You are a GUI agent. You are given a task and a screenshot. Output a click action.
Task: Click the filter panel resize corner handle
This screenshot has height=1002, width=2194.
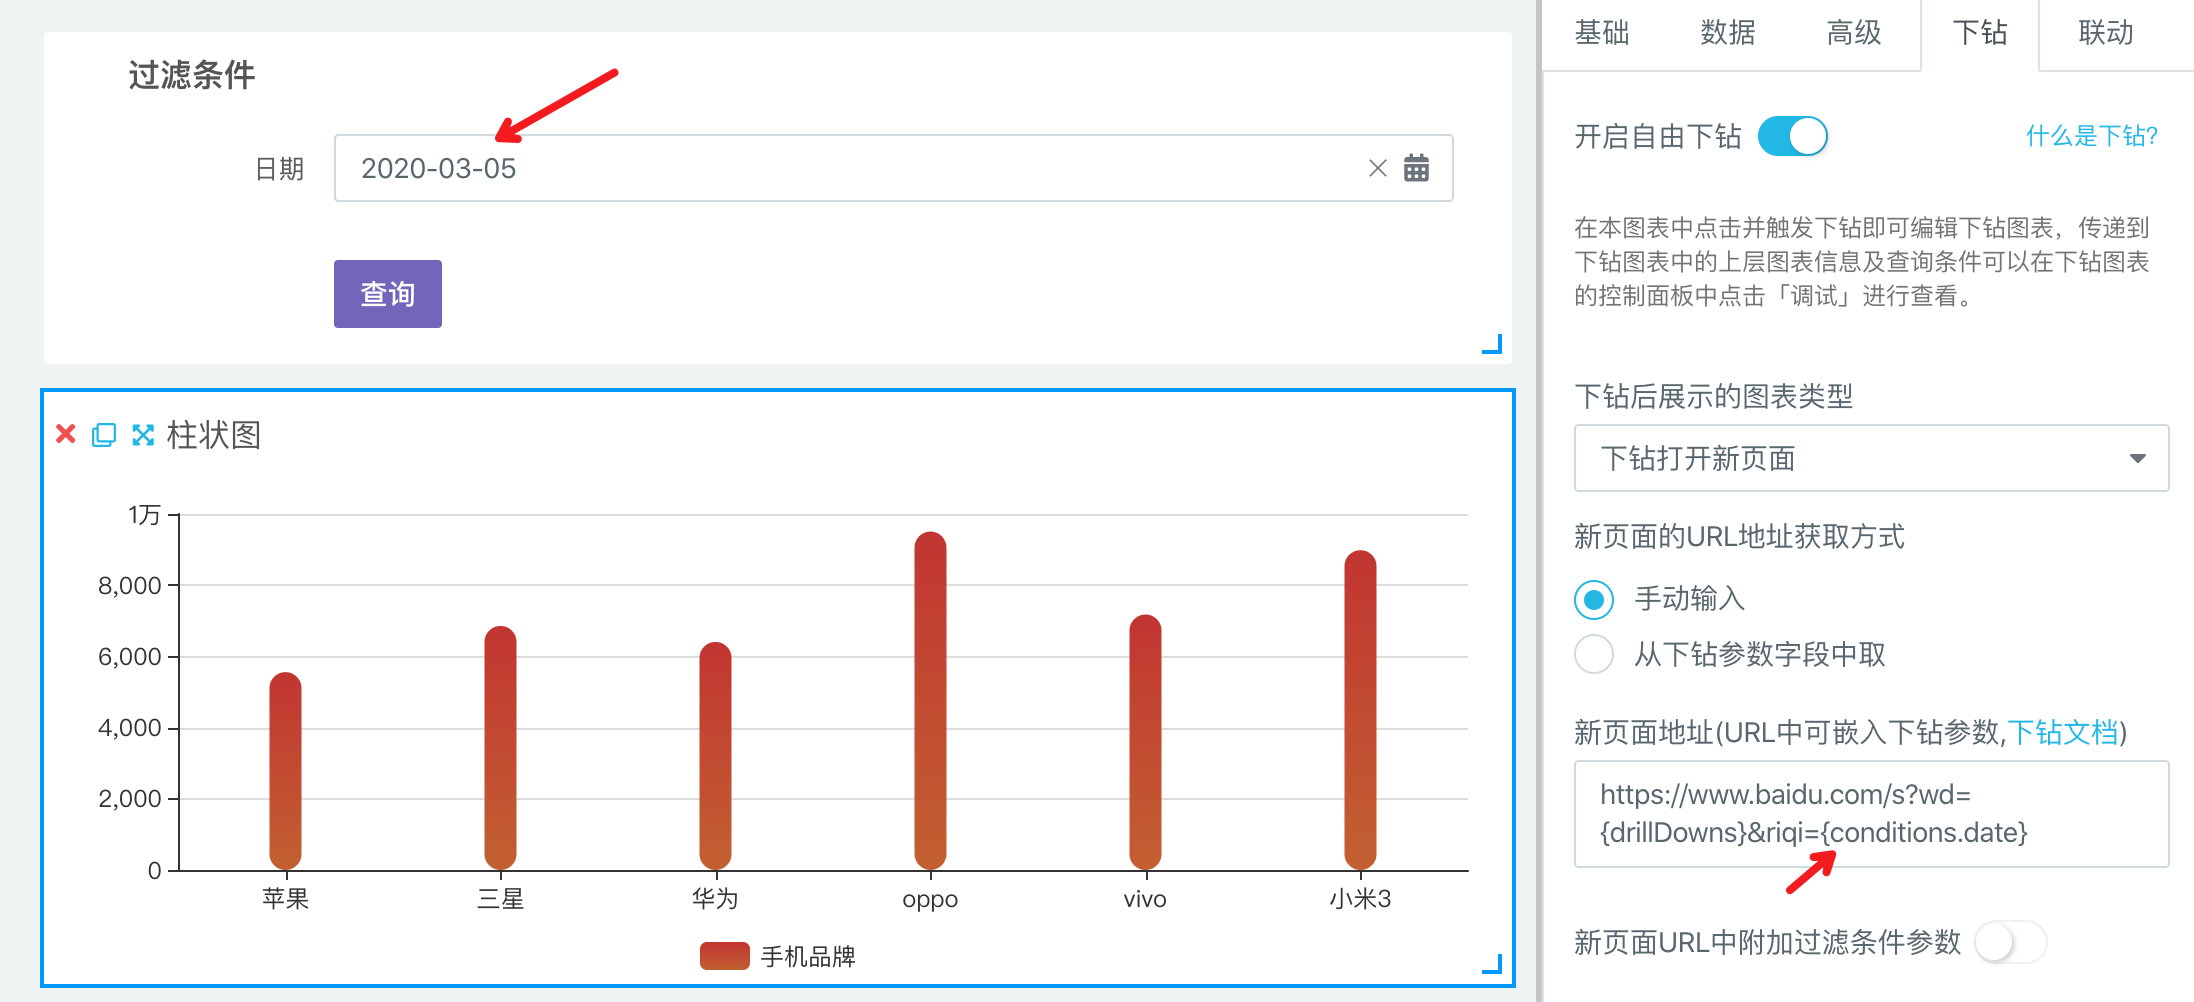[x=1493, y=344]
